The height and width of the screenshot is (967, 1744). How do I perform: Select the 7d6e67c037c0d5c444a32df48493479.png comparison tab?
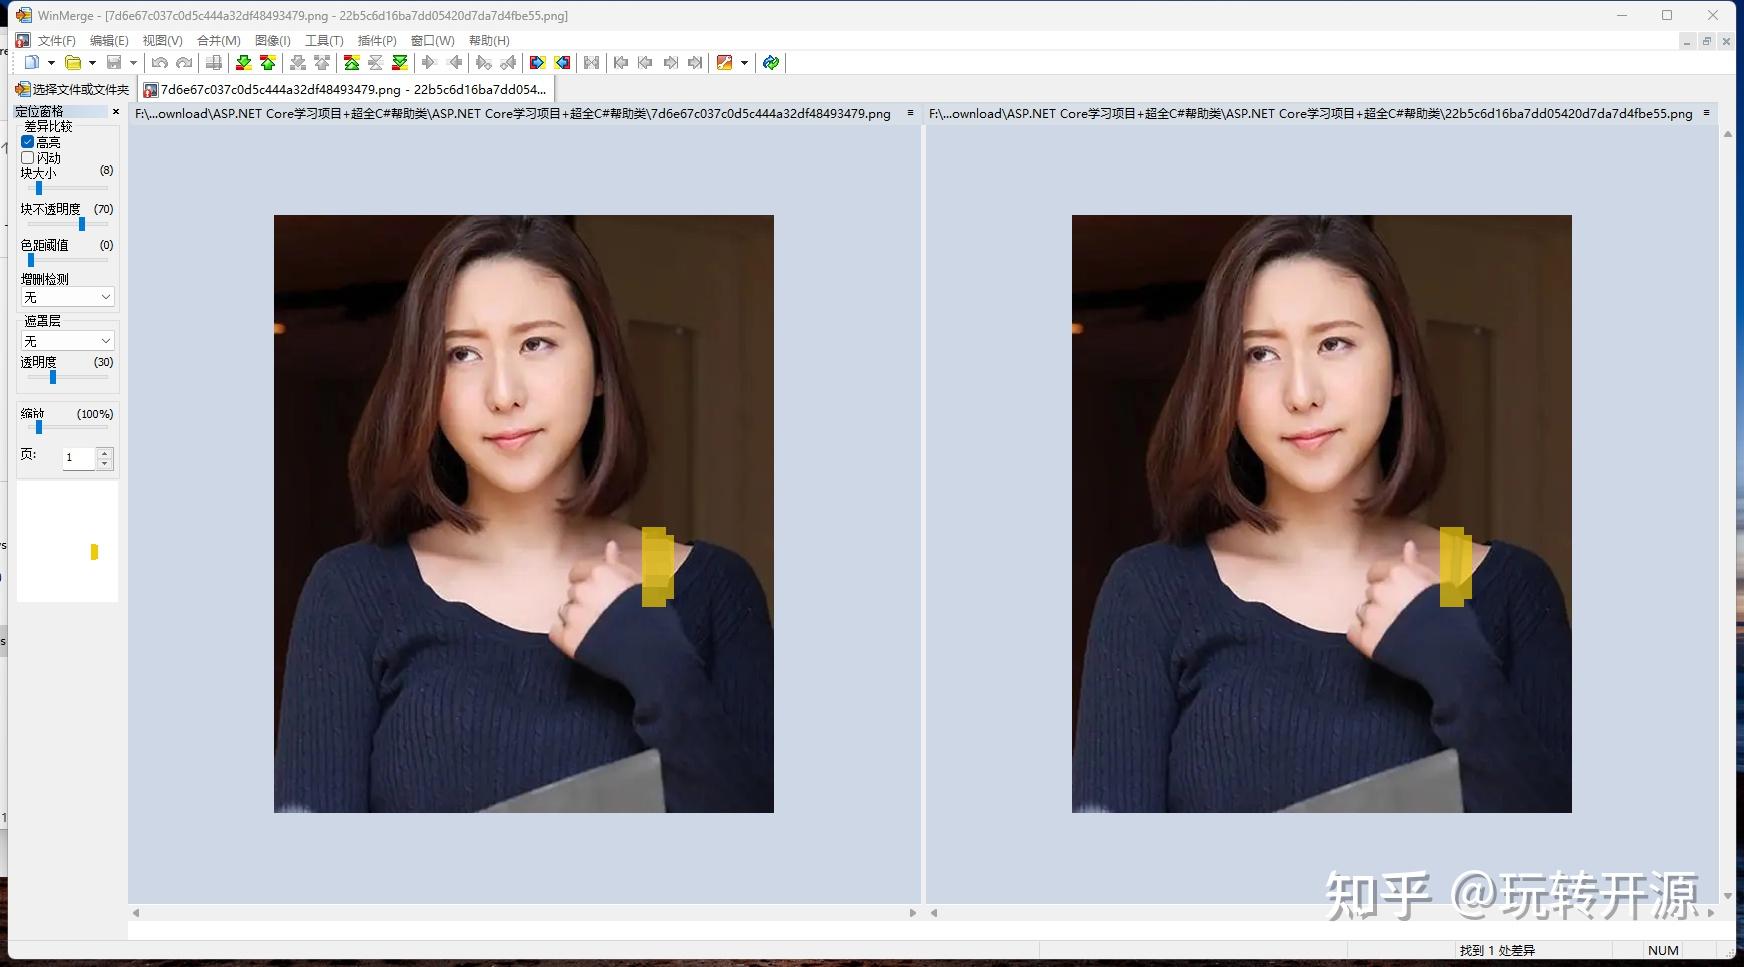pos(345,89)
